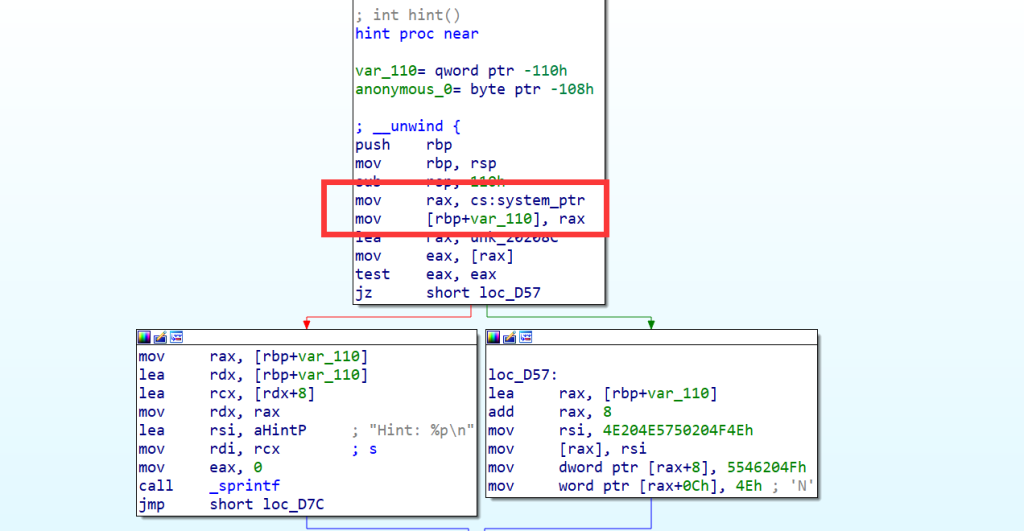
Task: Click group nodes icon on loc_D57 block
Action: (x=526, y=337)
